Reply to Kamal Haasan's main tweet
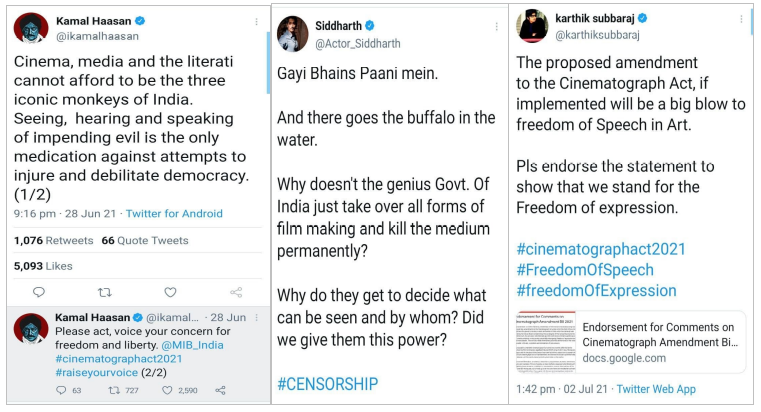Viewport: 761px width, 412px height. (x=39, y=292)
